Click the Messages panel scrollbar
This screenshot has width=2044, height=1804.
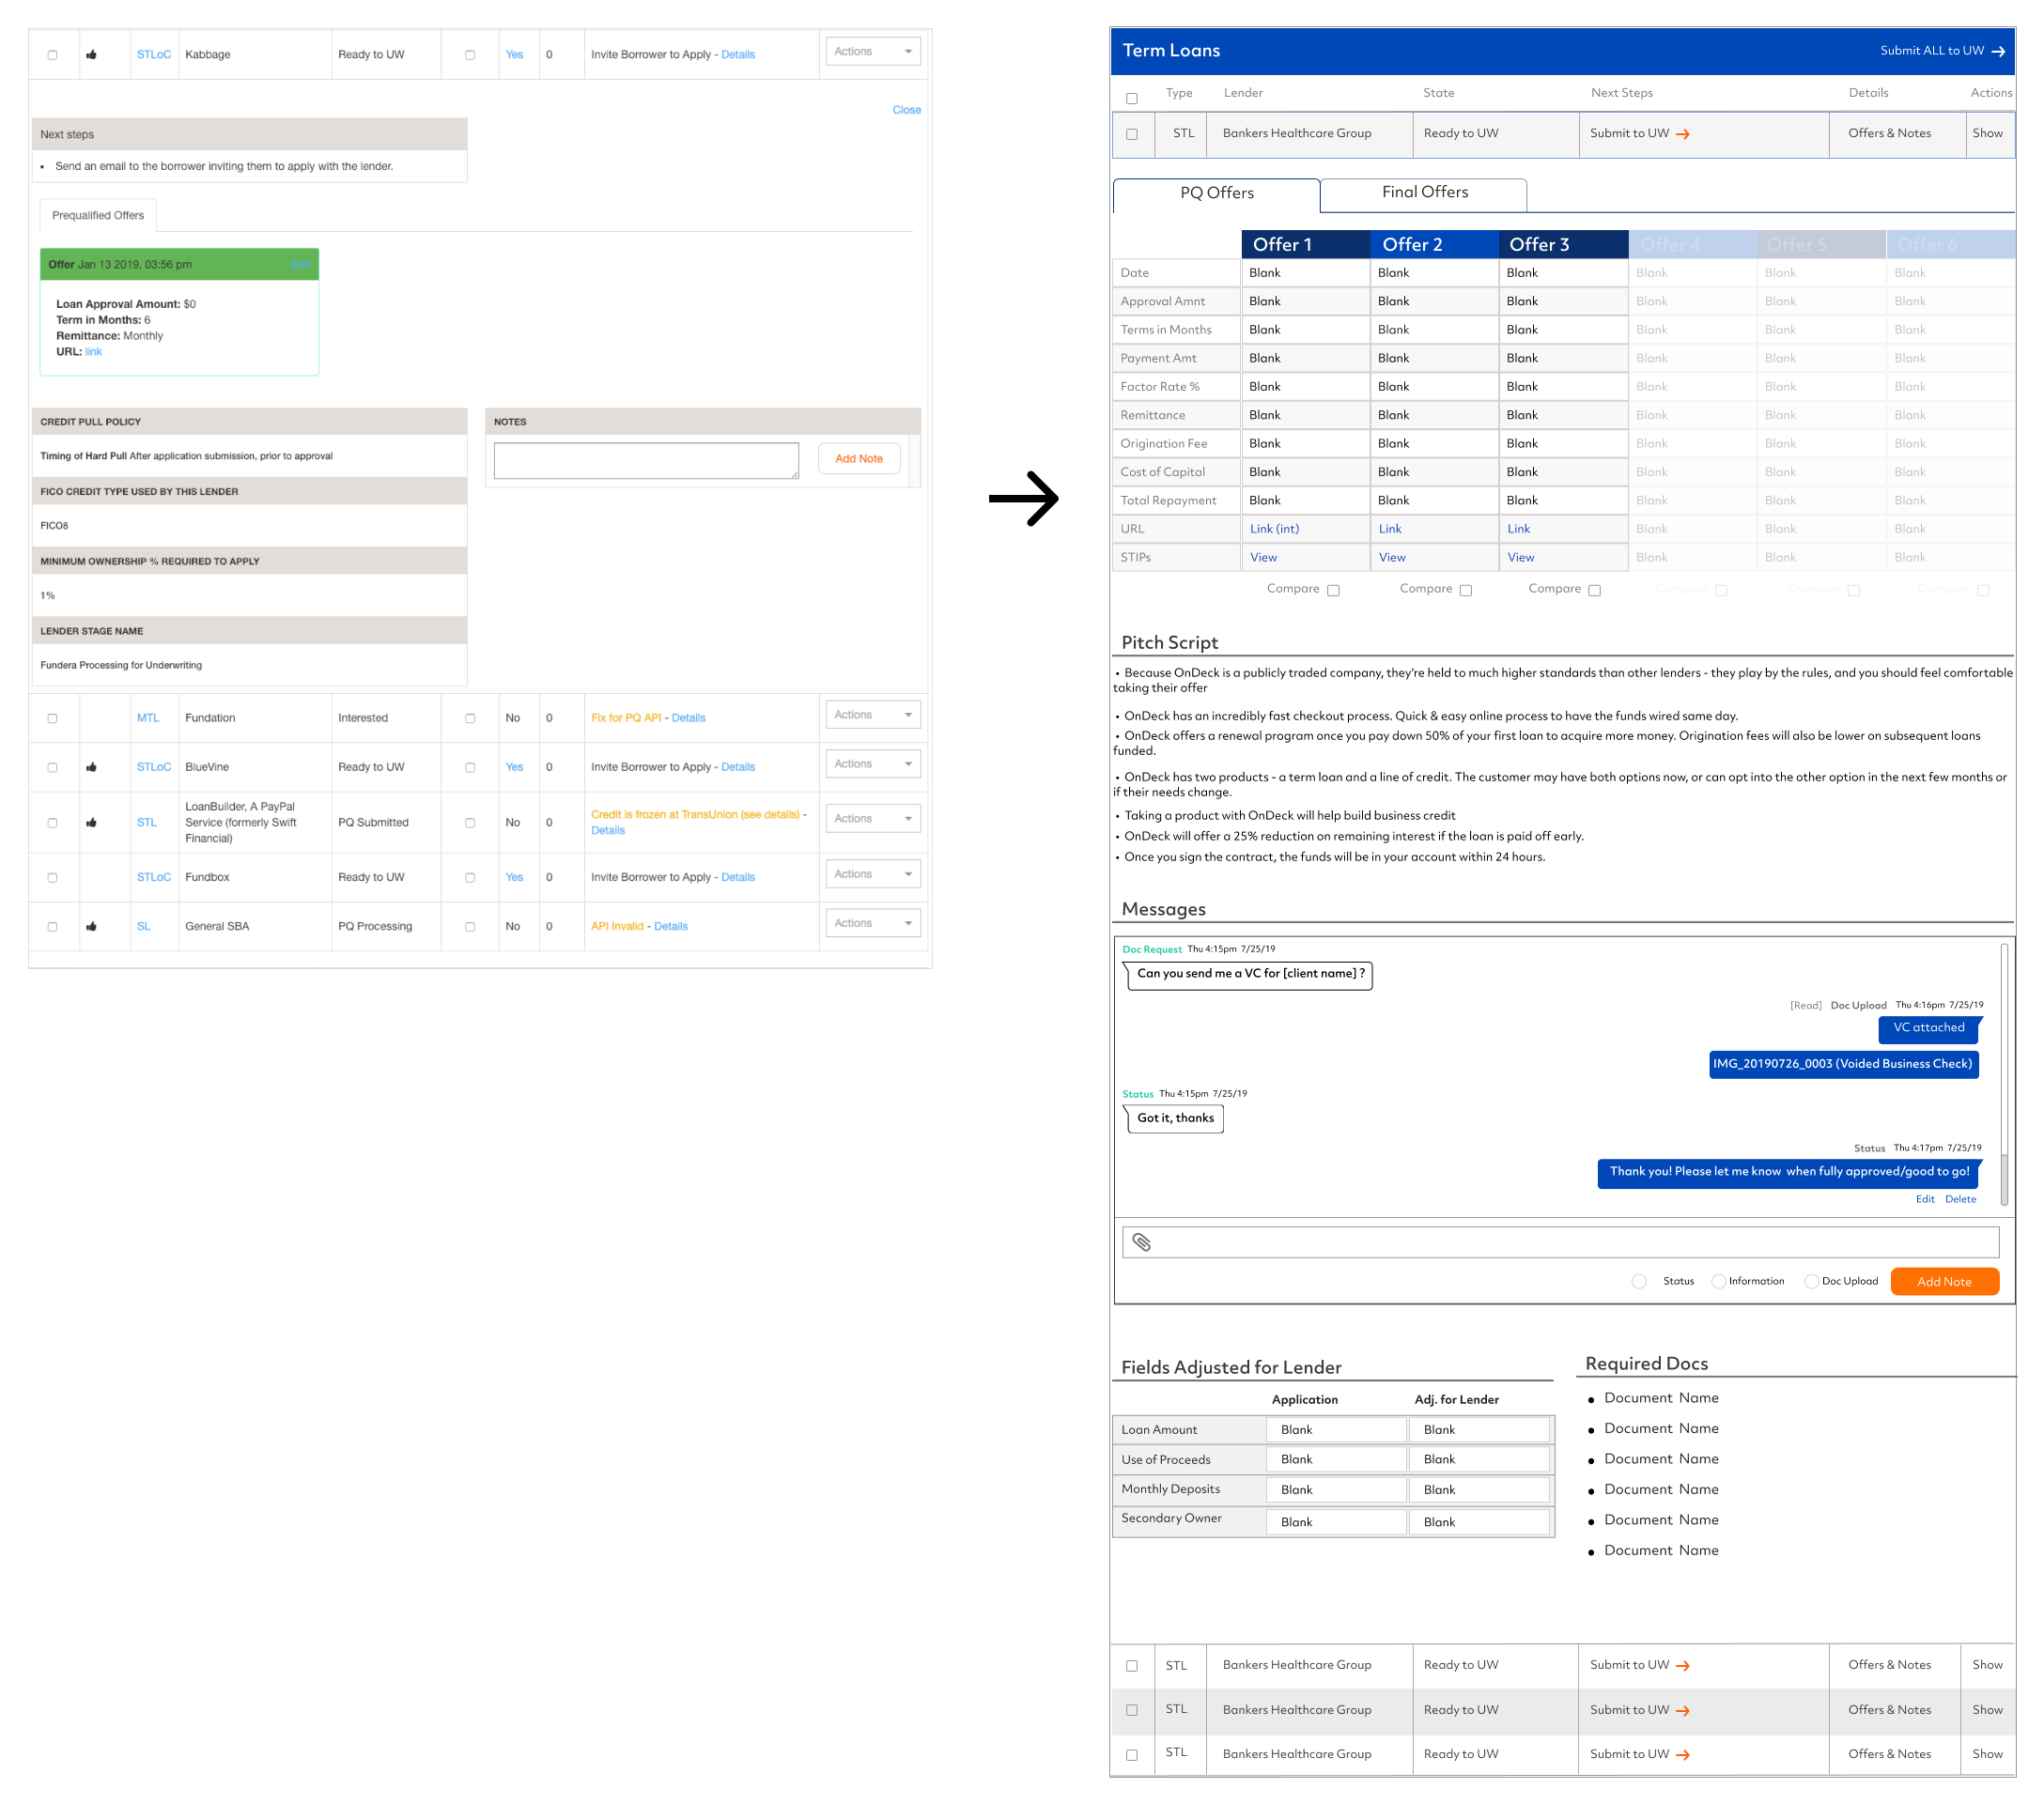2003,1075
